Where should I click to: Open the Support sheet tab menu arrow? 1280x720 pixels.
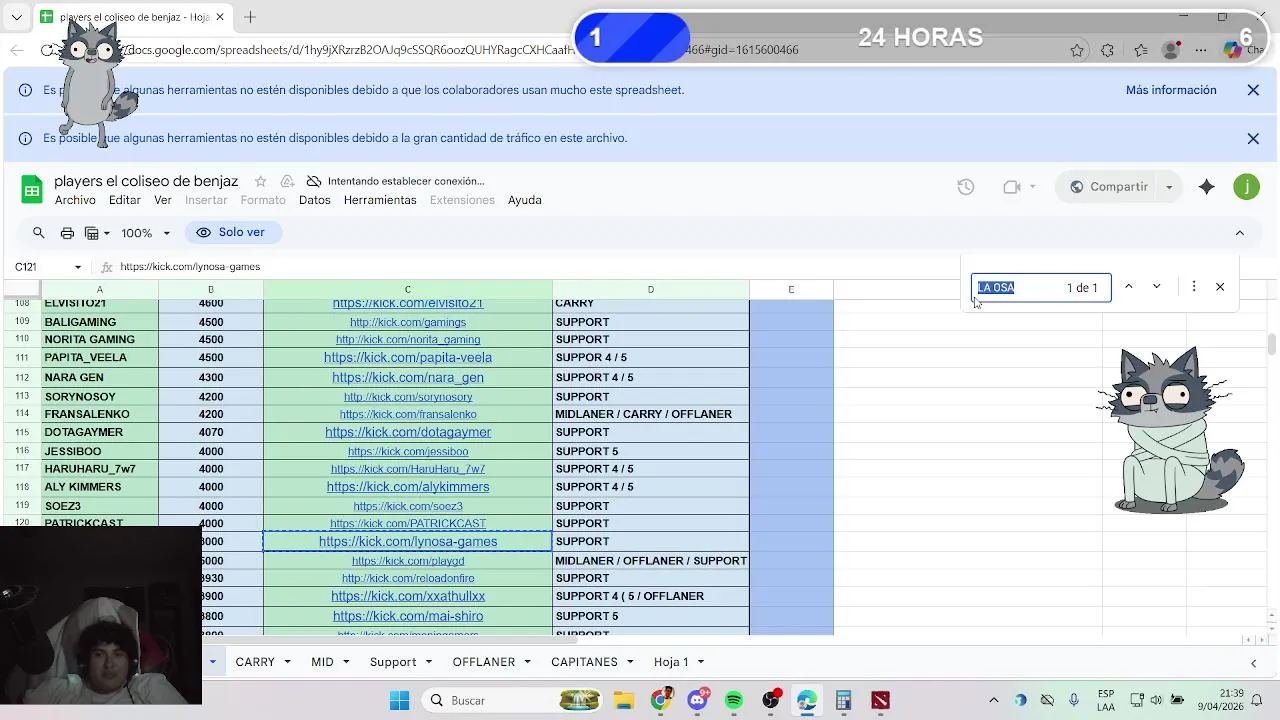tap(428, 662)
